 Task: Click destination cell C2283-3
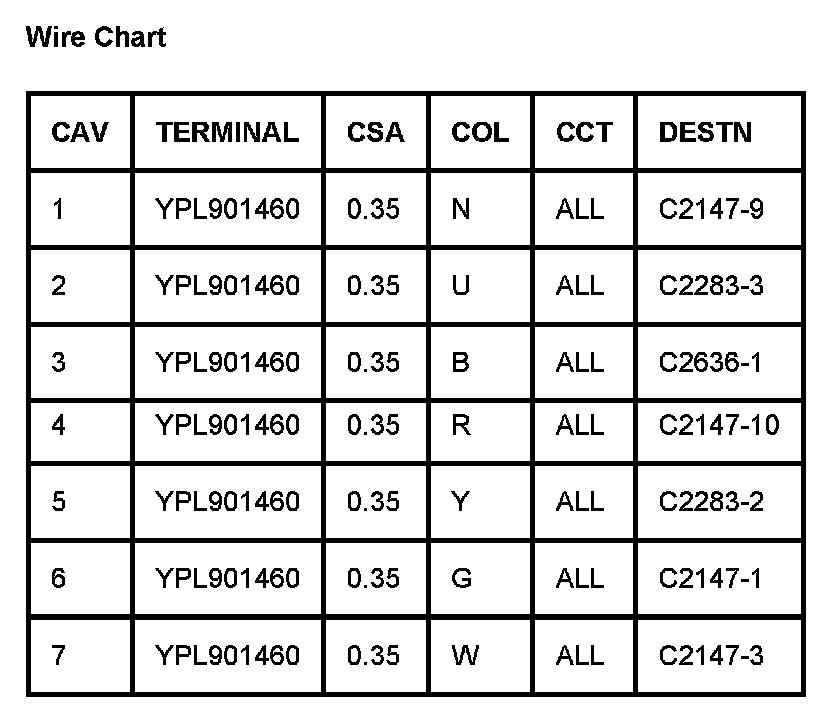711,286
